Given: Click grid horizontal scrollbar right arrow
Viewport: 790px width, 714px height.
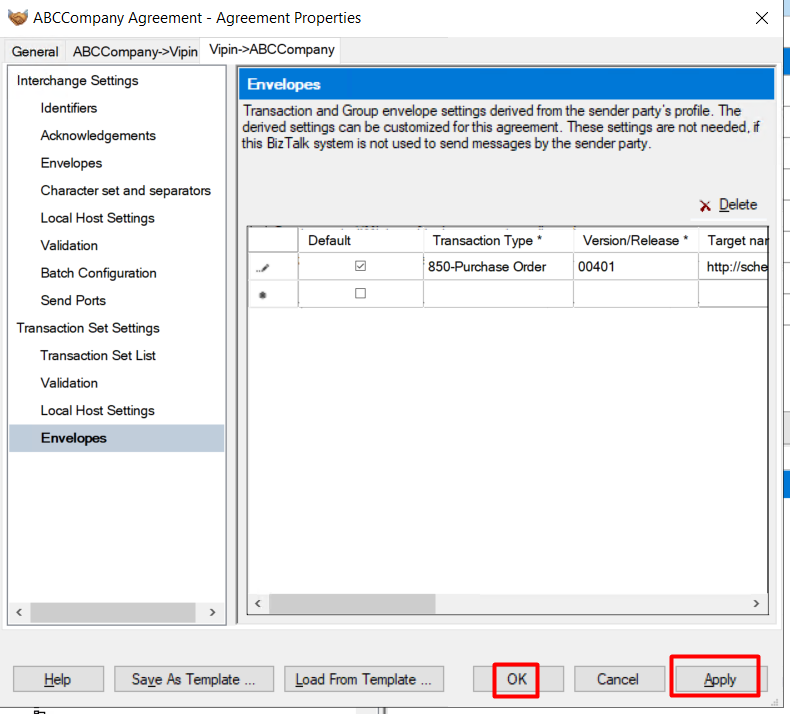Looking at the screenshot, I should 756,604.
